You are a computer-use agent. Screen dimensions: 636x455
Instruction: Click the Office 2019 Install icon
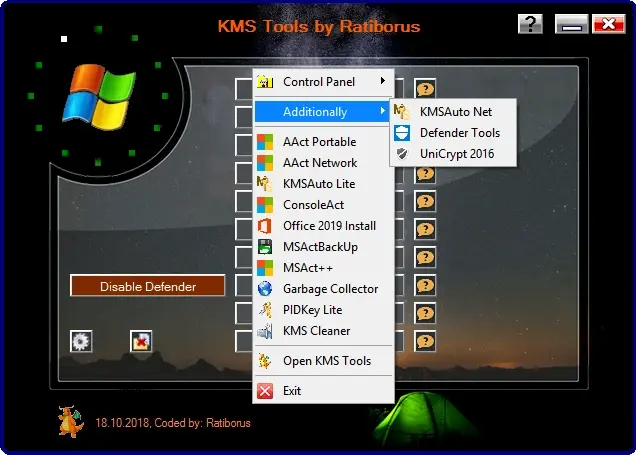pos(265,226)
